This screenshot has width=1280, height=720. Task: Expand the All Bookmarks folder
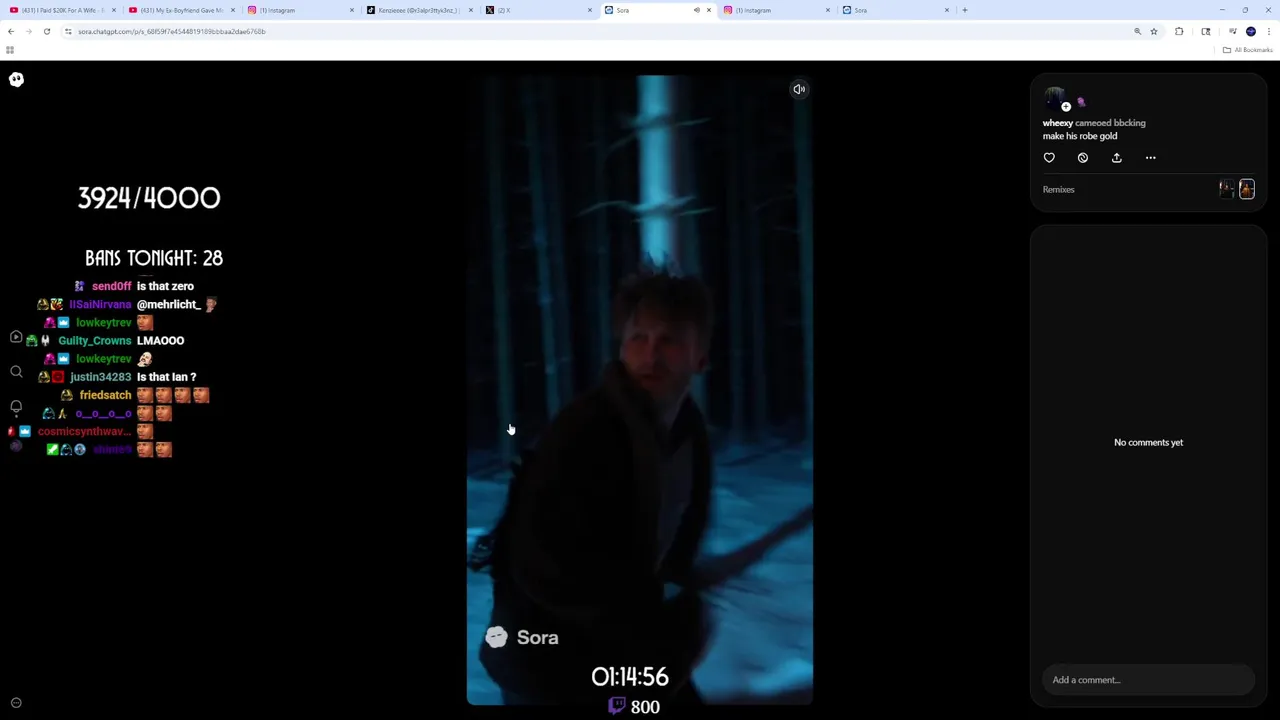click(1247, 50)
